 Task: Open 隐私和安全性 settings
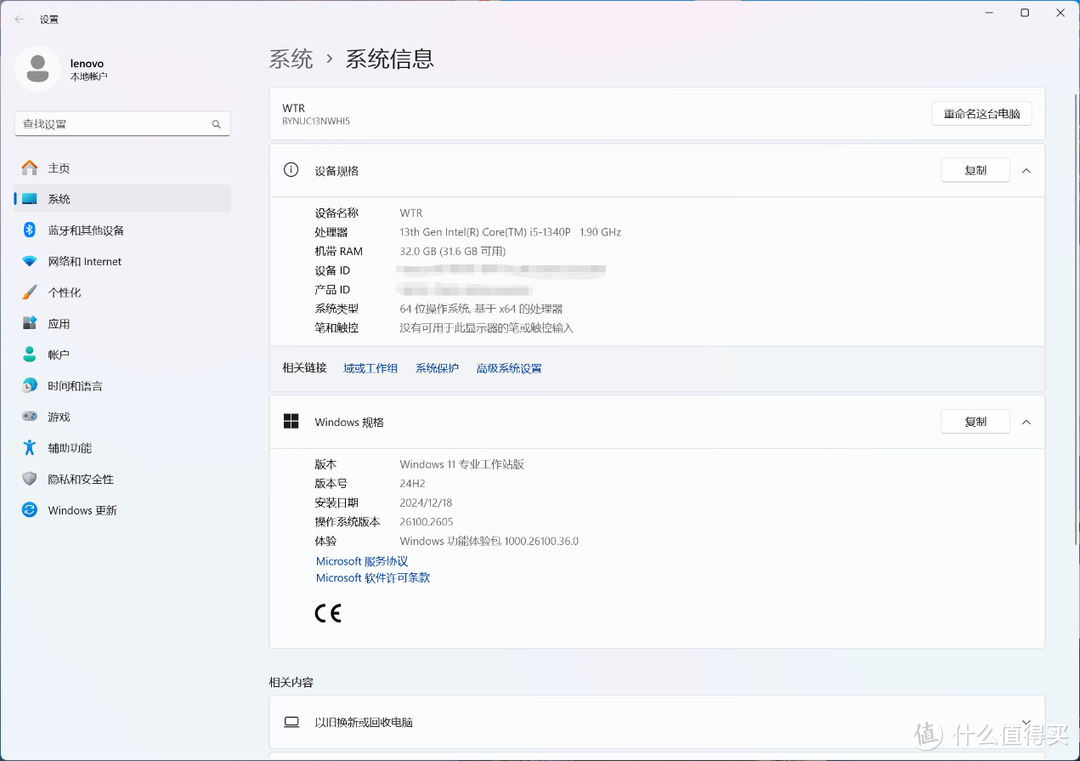123,479
